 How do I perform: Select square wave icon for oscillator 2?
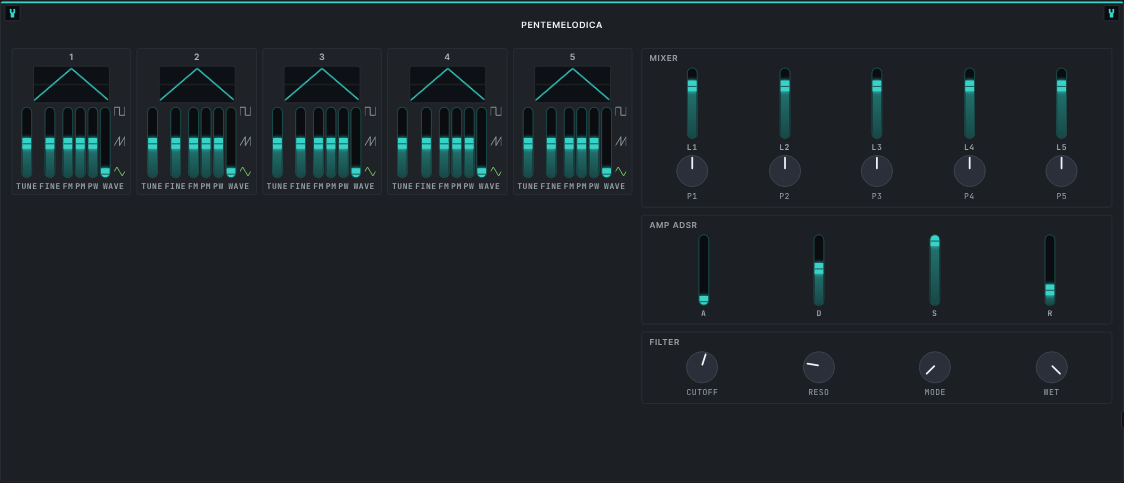[x=245, y=111]
